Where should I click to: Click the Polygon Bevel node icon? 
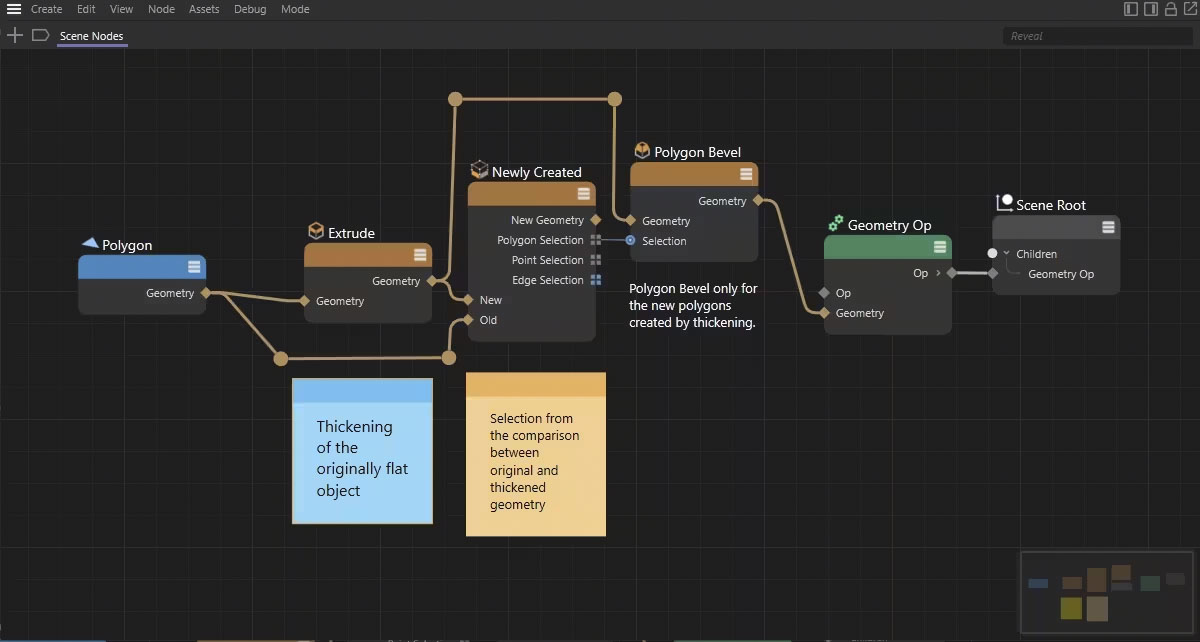(x=642, y=151)
